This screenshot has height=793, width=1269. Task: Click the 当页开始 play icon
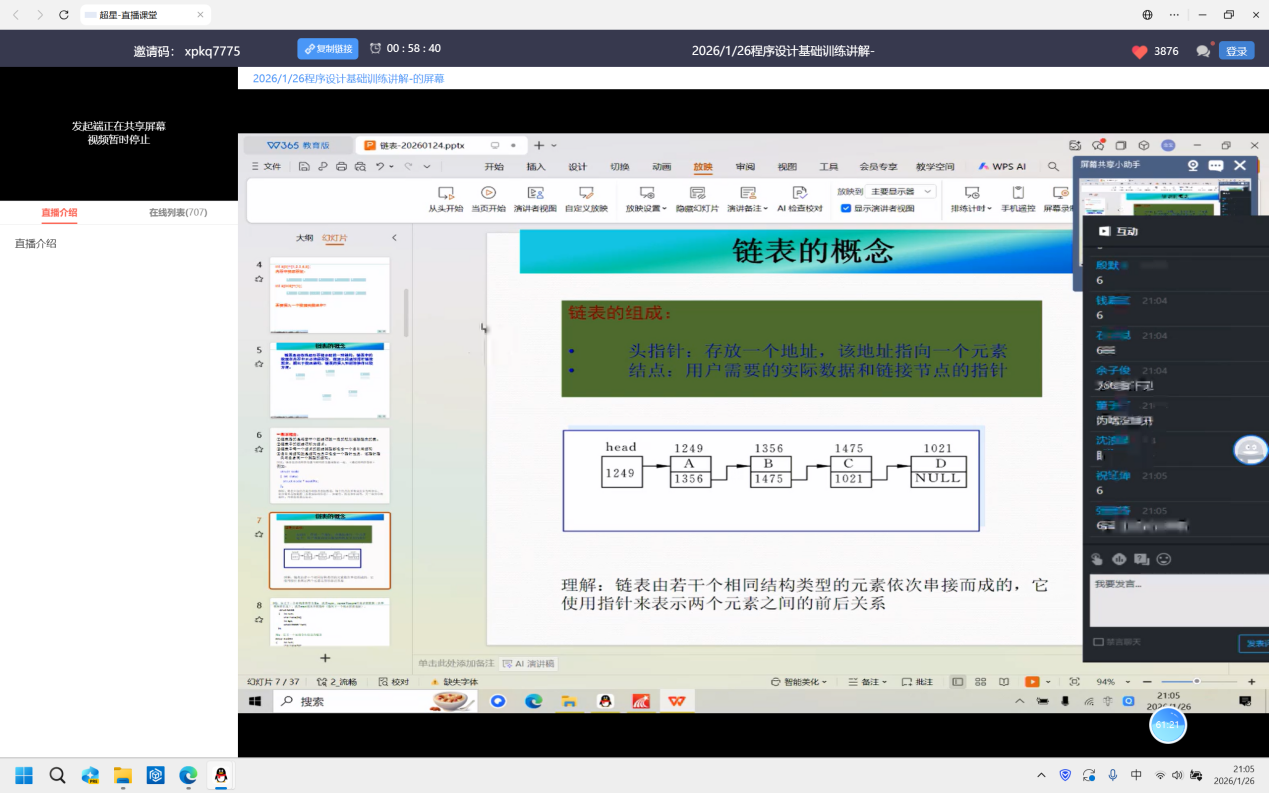488,193
